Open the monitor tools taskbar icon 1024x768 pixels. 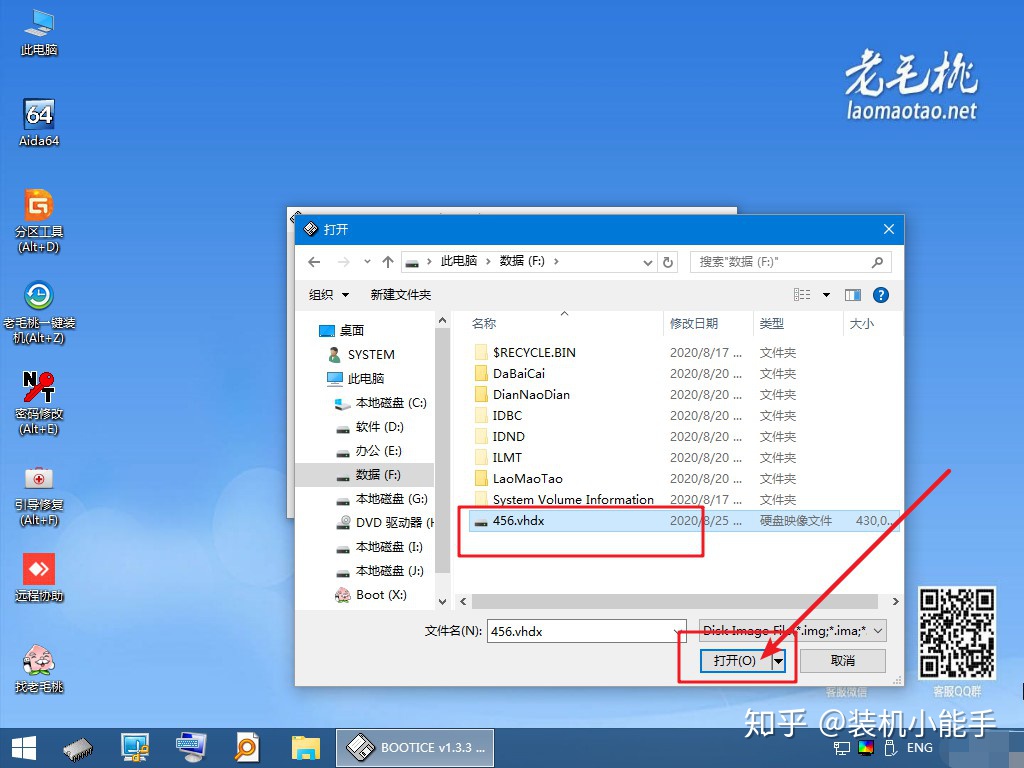(135, 748)
